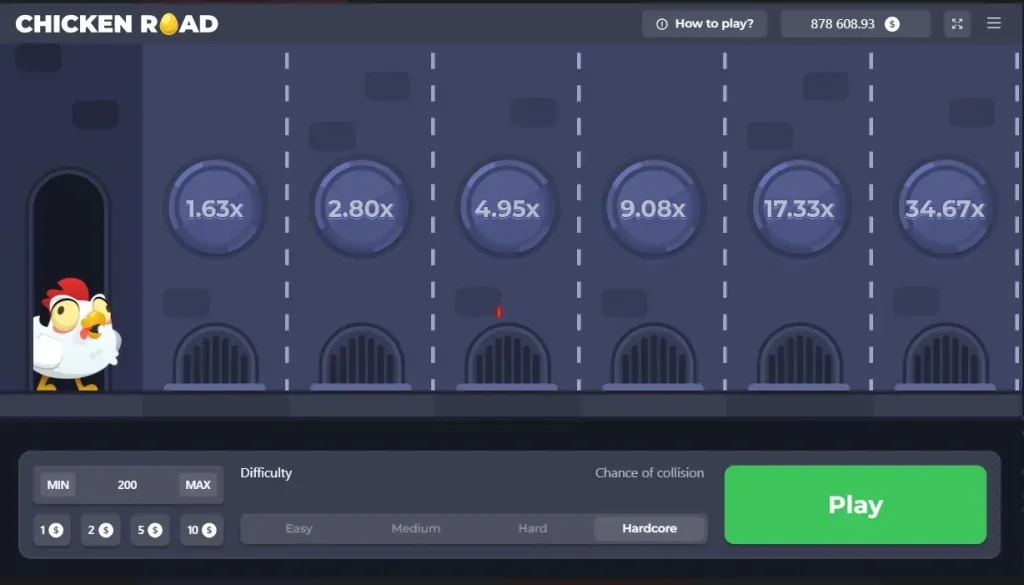1024x585 pixels.
Task: Click the 34.67x multiplier coin
Action: [x=945, y=208]
